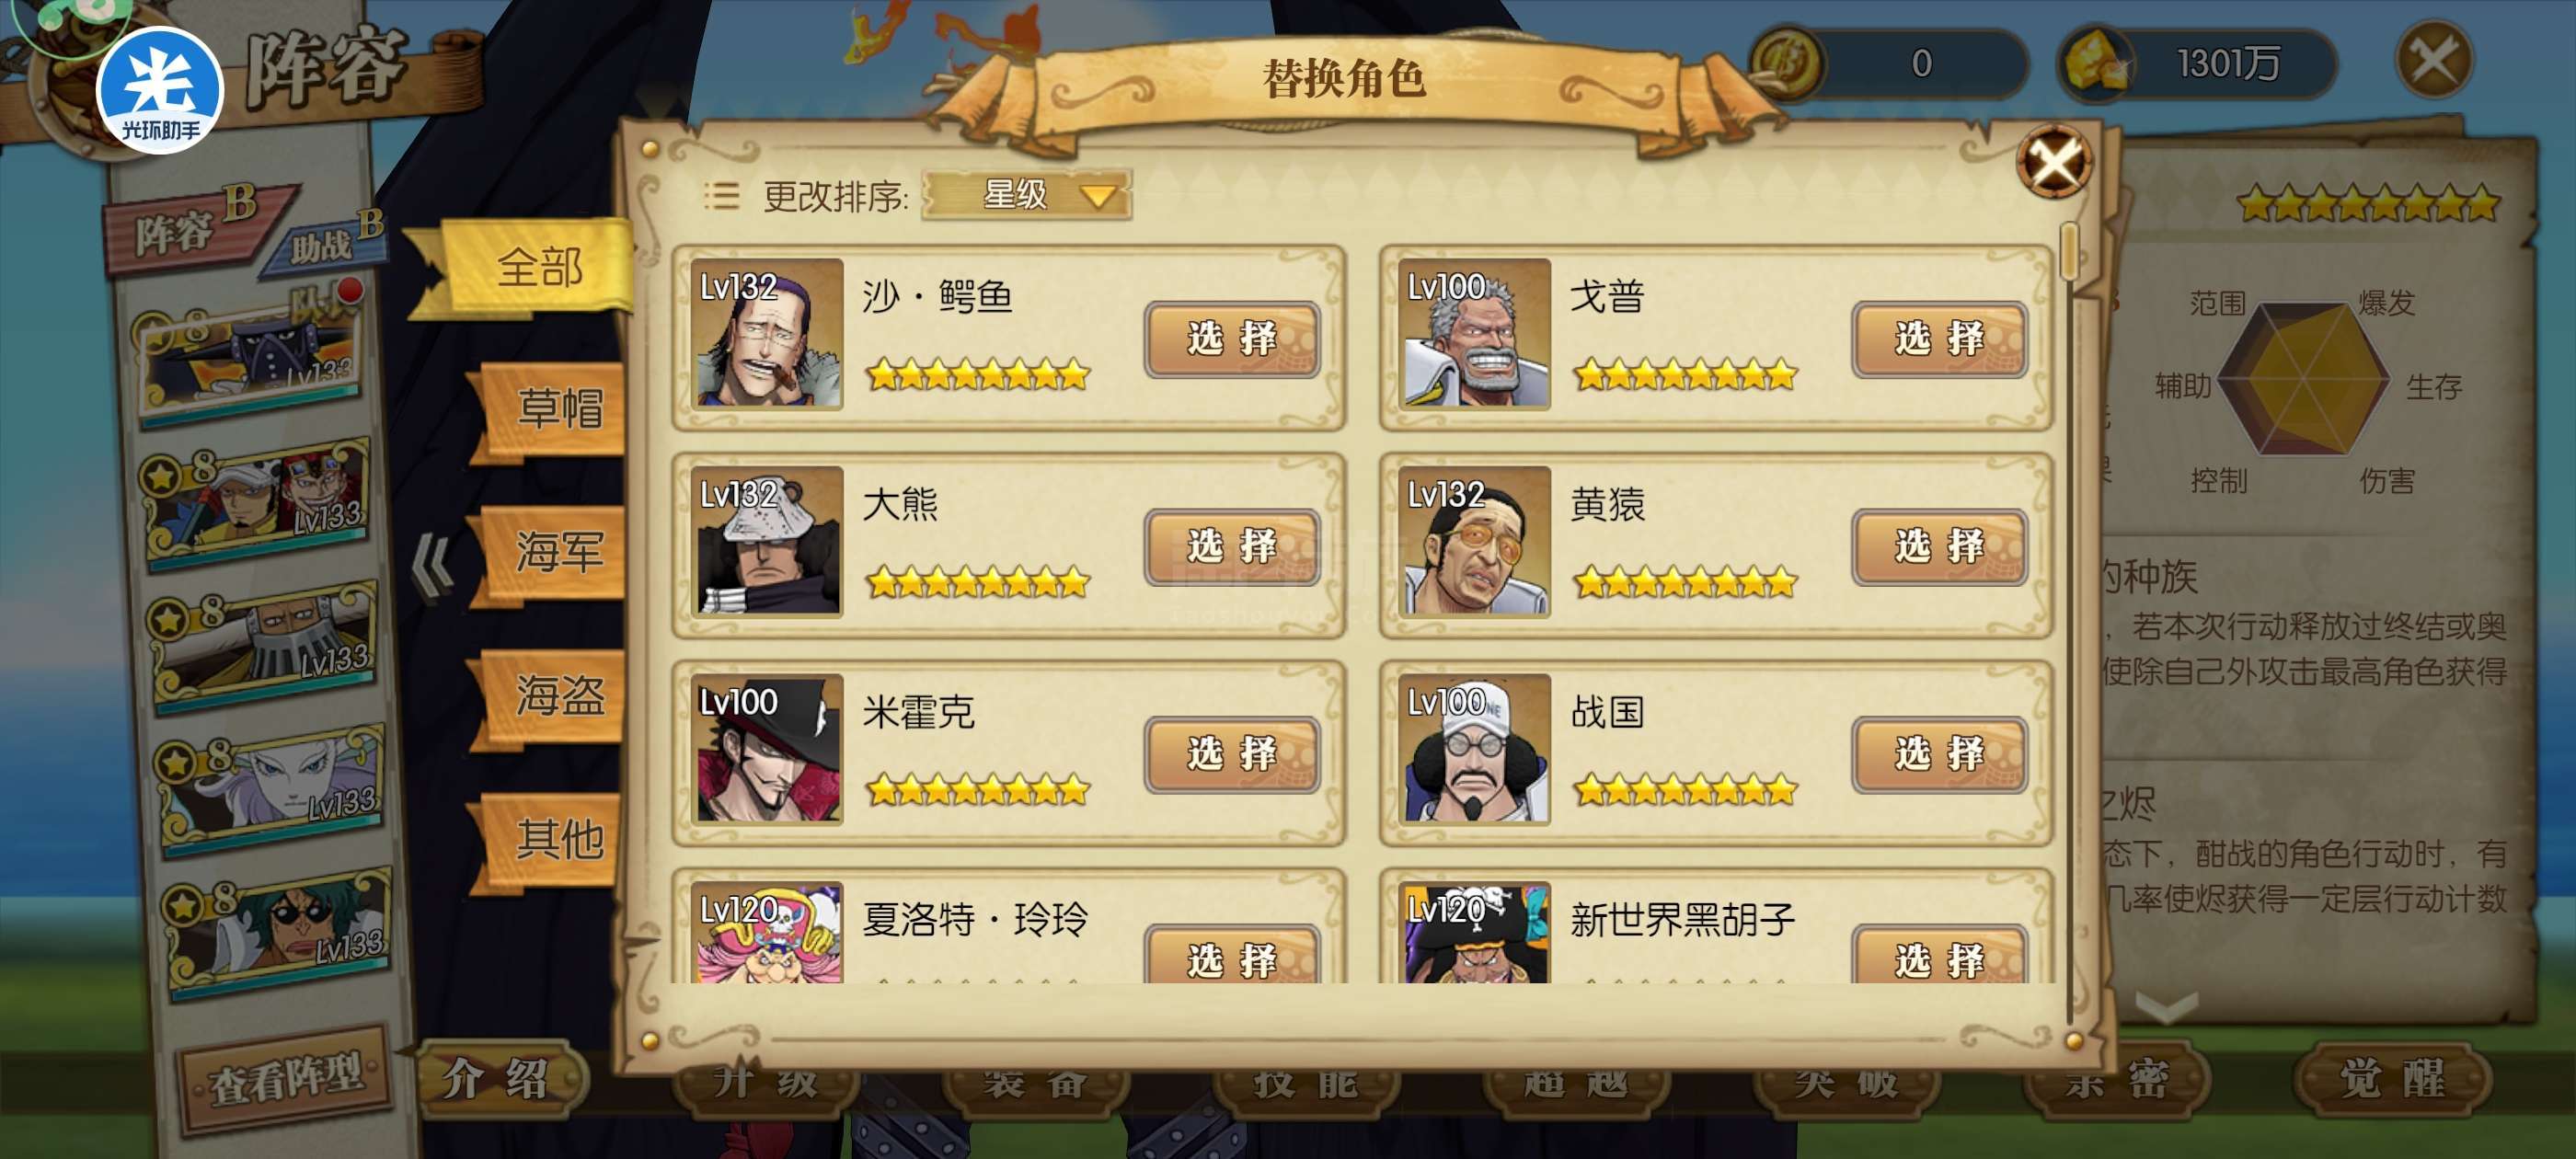Select the 其他 filter tab

click(552, 840)
